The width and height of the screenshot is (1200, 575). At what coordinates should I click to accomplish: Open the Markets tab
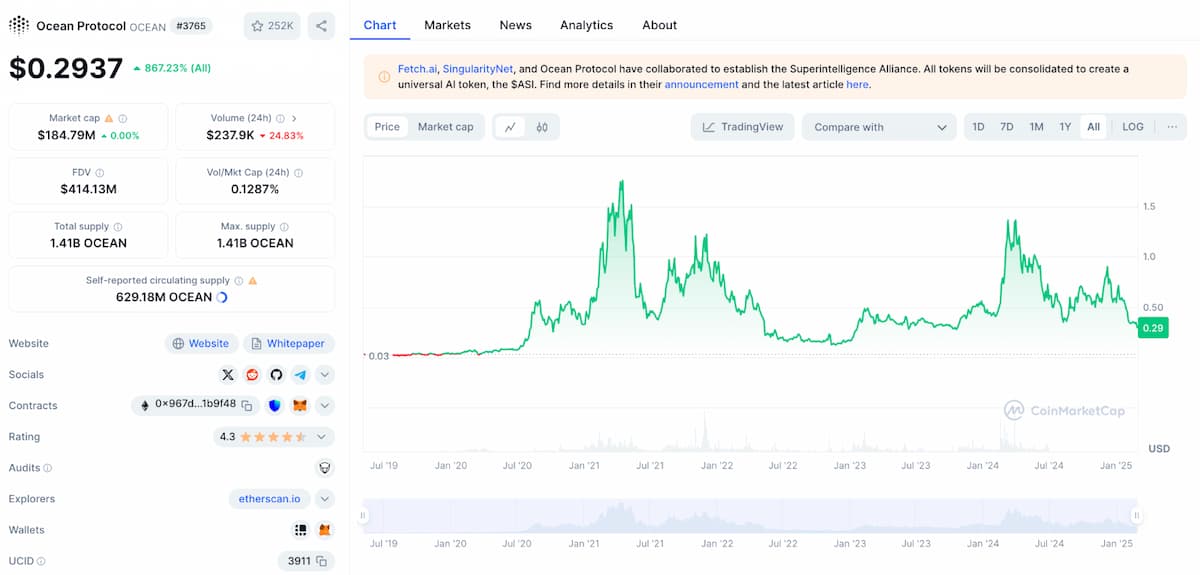click(447, 25)
